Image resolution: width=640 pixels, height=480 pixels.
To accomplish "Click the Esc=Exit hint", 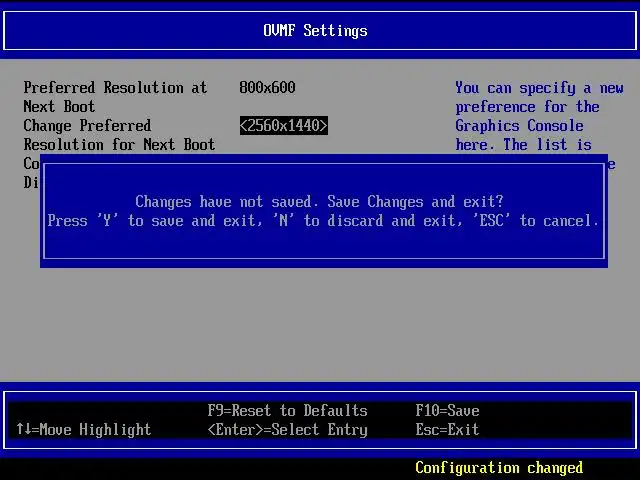I will 447,429.
